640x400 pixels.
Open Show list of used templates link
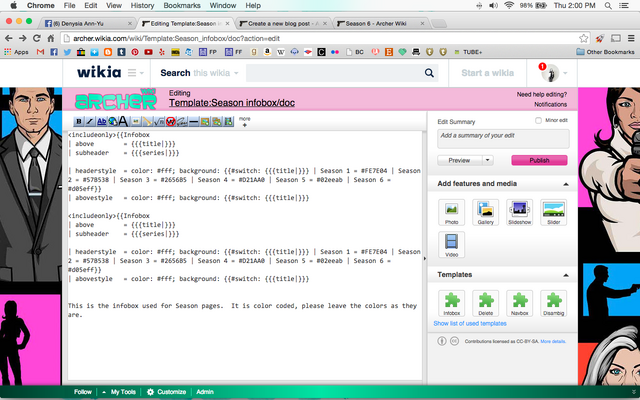pyautogui.click(x=470, y=323)
